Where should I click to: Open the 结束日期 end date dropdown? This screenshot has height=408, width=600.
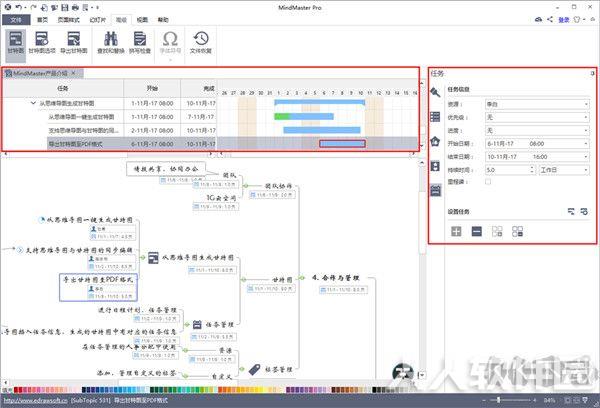coord(586,157)
